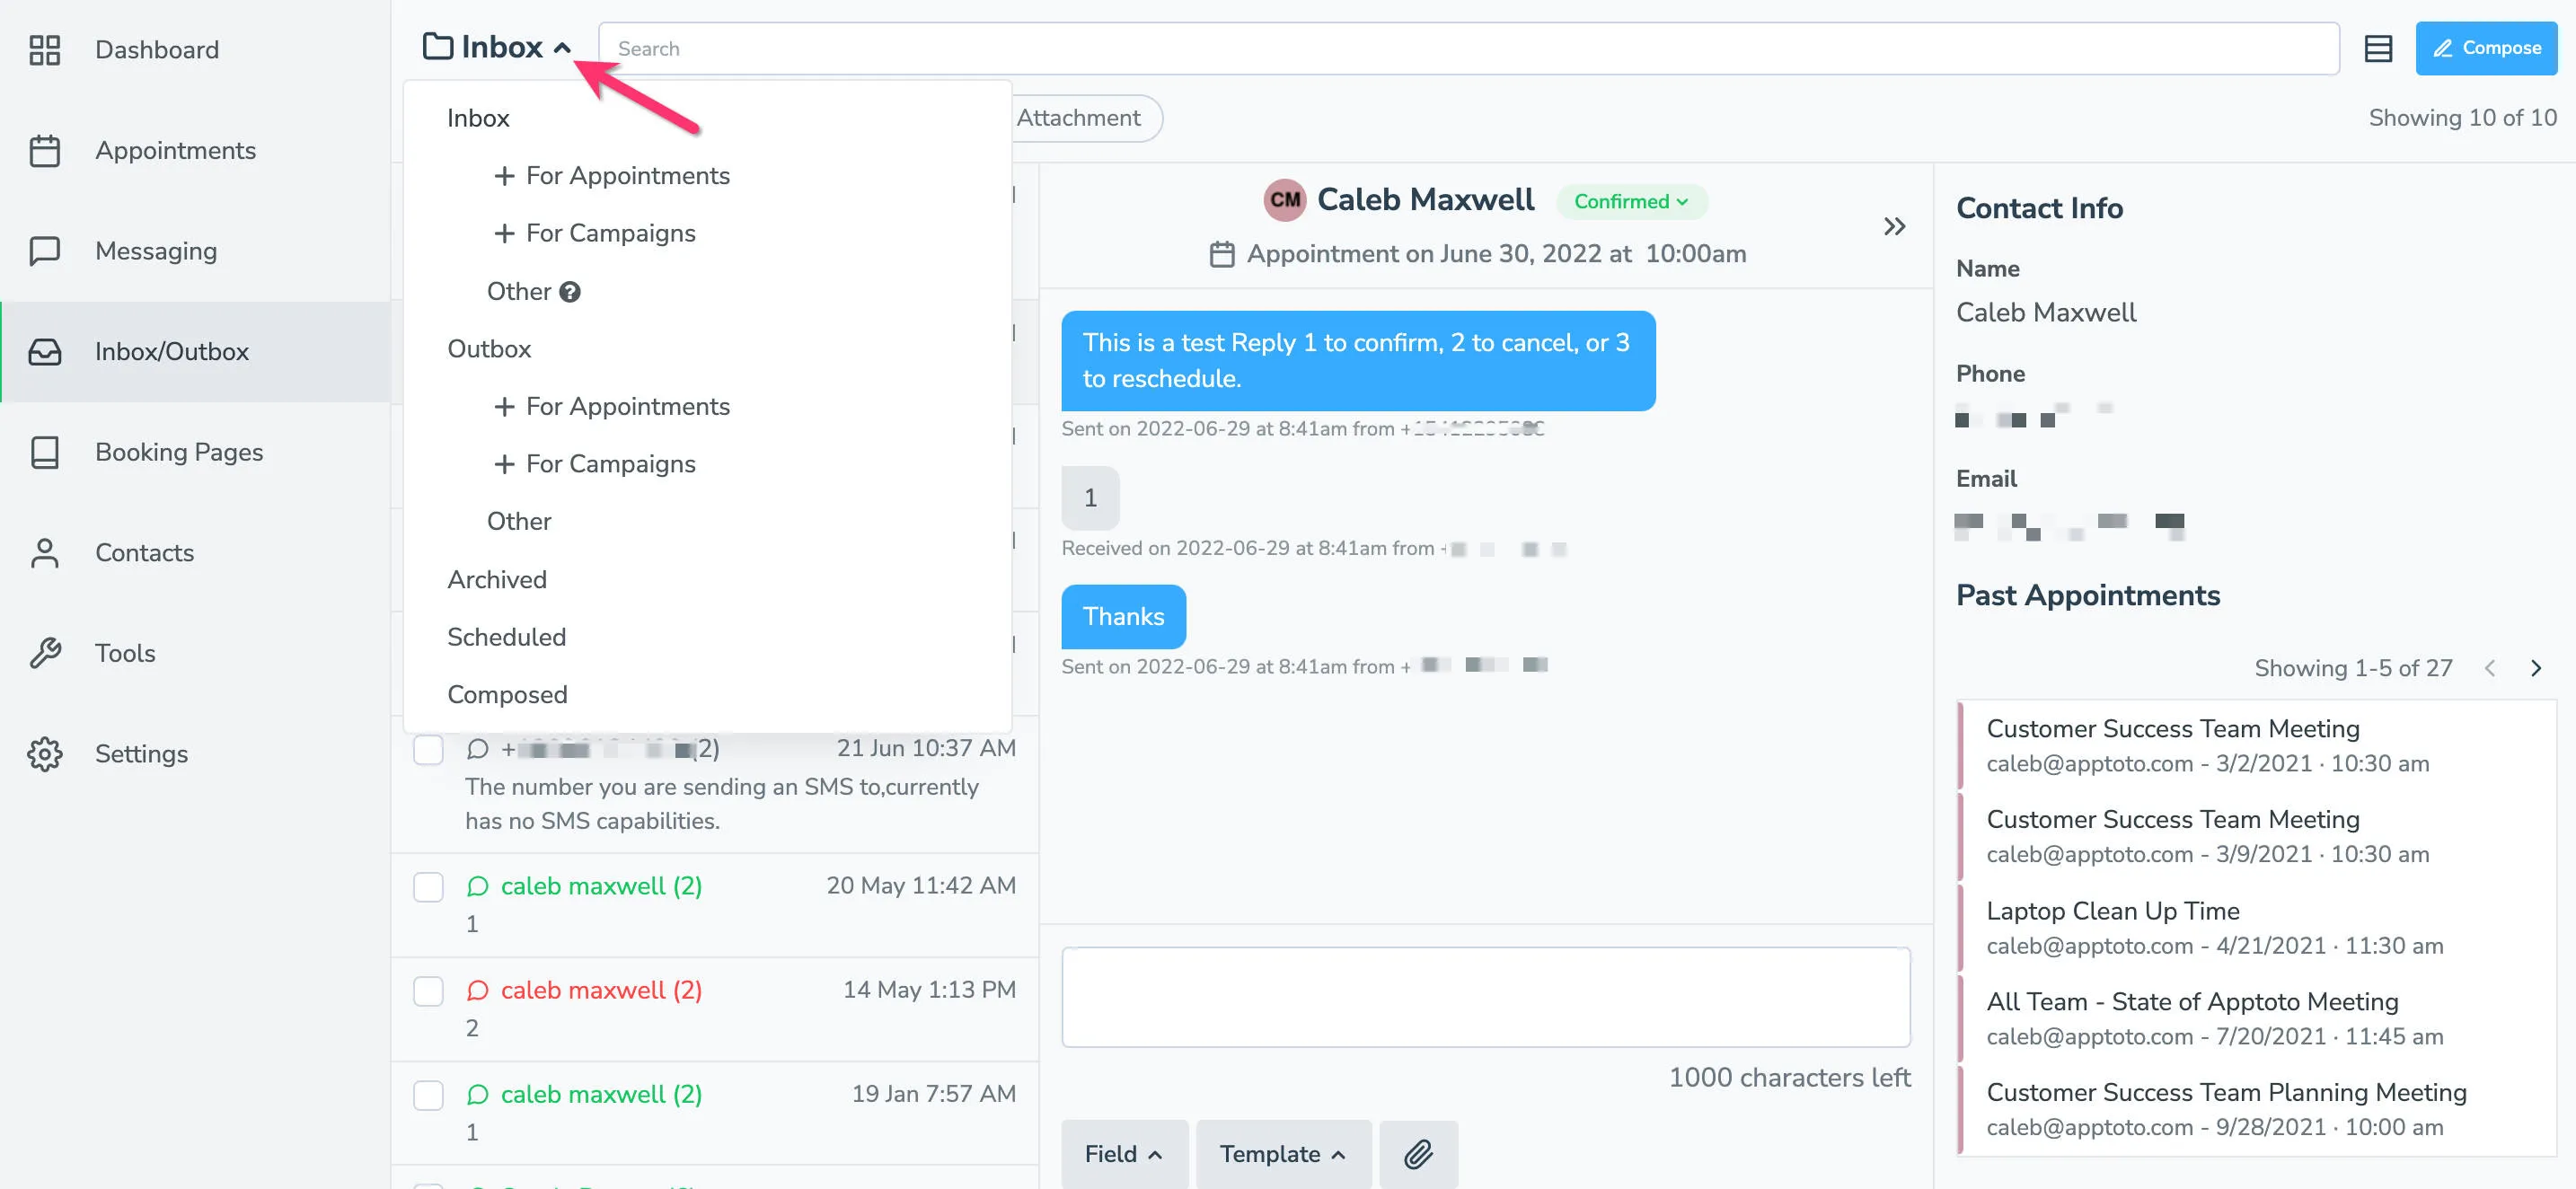Select the Appointments calendar icon
Screen dimensions: 2576x1189
(45, 150)
